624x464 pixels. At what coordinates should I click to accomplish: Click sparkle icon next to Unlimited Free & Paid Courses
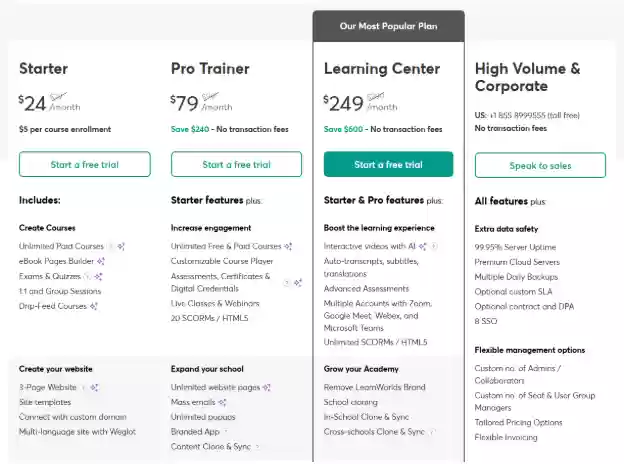click(288, 246)
